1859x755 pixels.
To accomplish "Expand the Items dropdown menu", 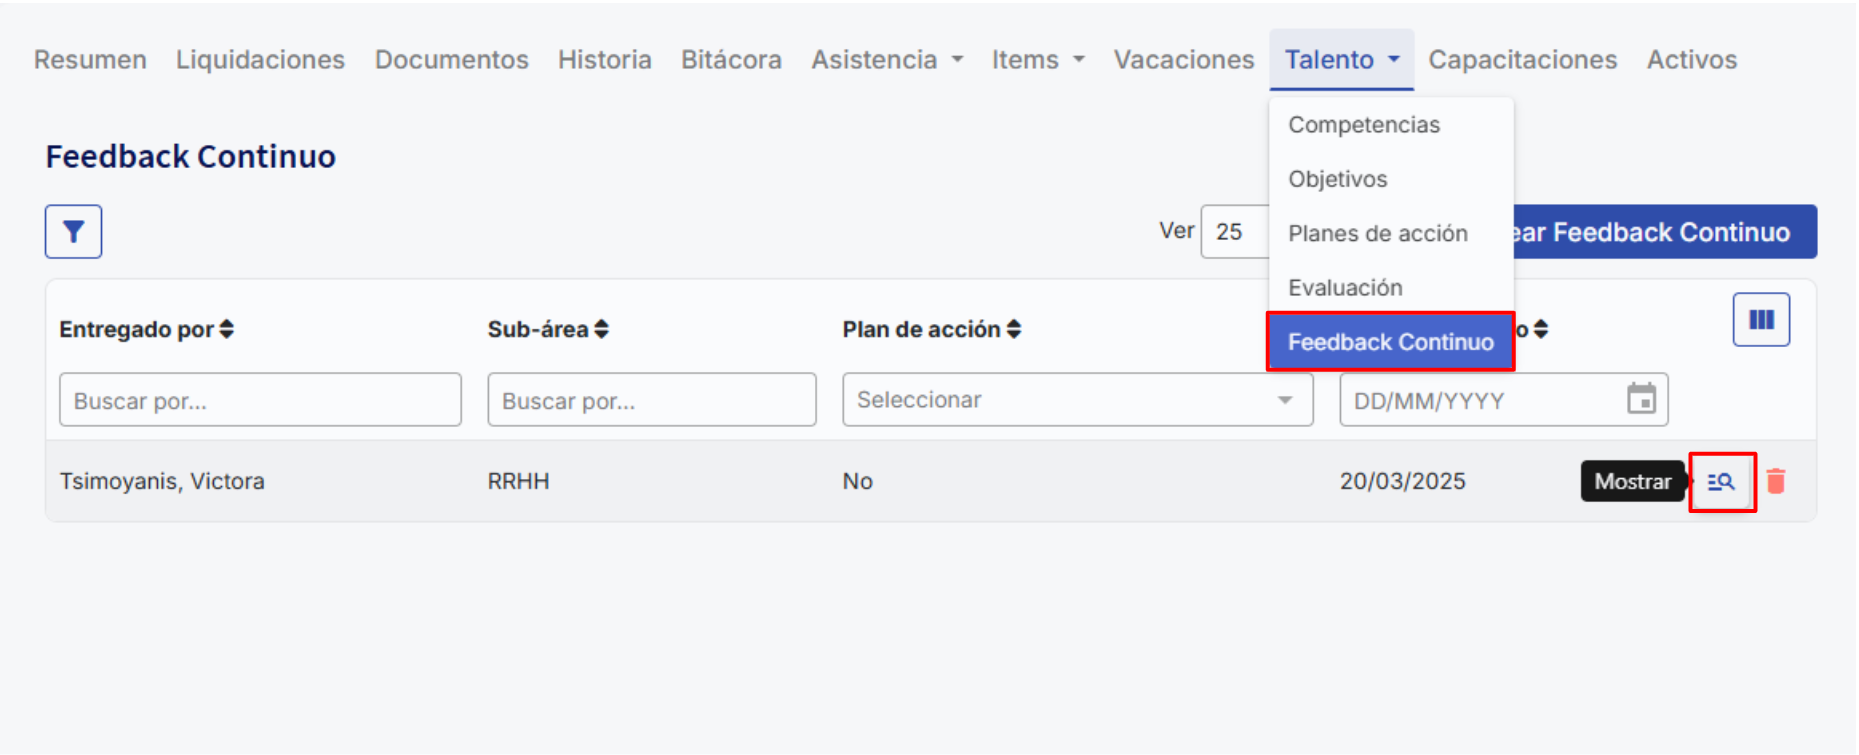I will (1038, 60).
